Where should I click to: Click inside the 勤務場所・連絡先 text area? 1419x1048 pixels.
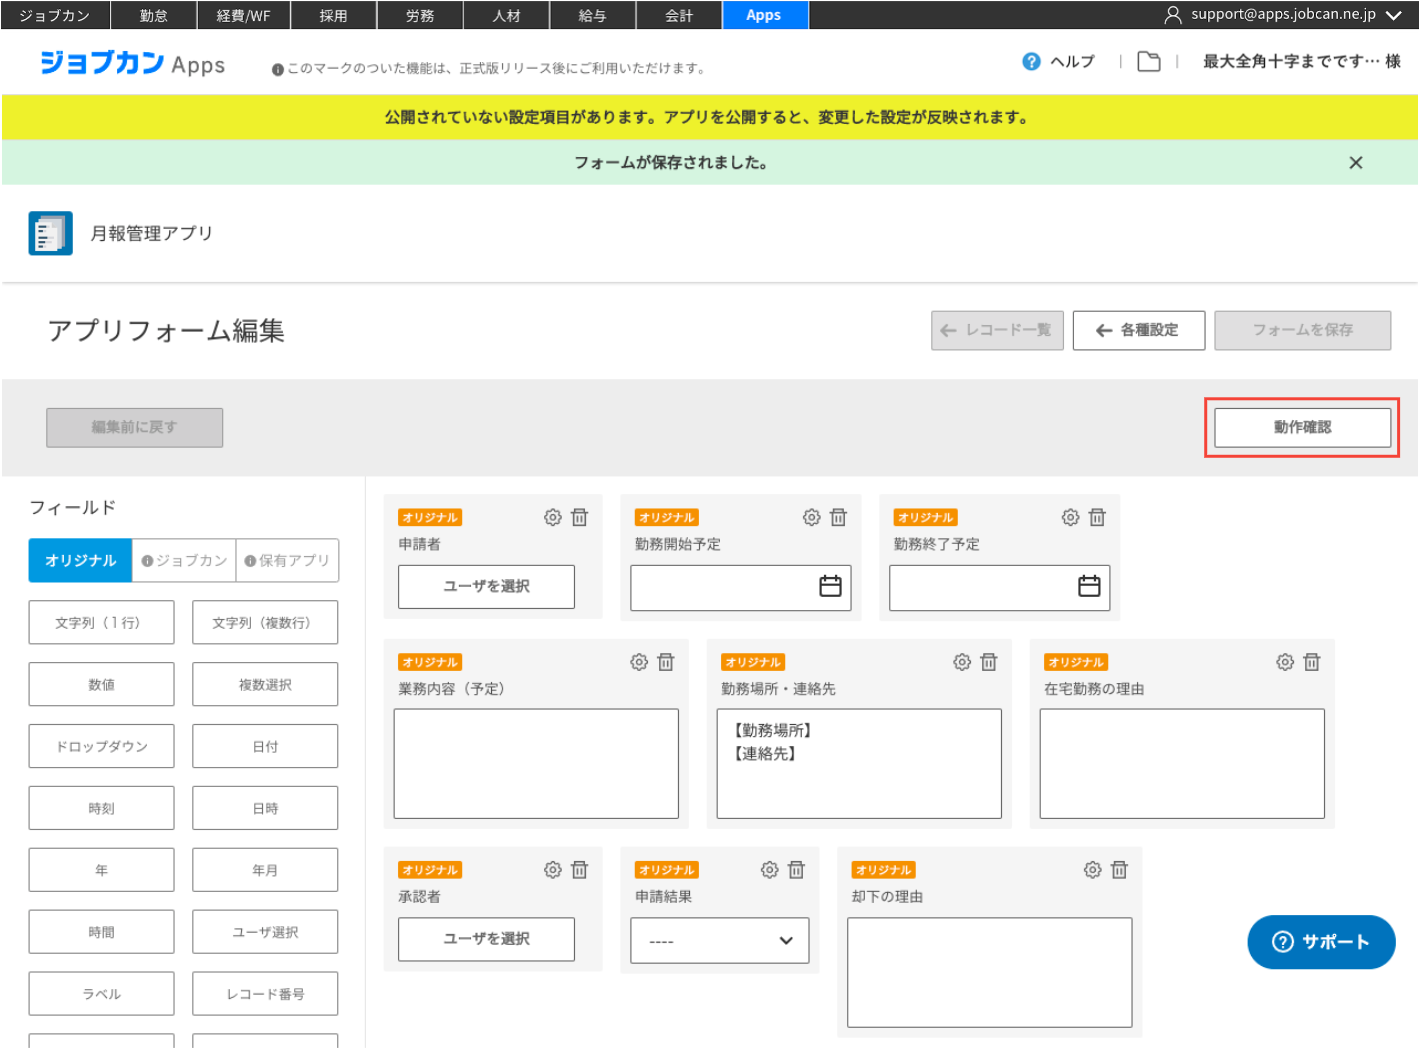(859, 780)
